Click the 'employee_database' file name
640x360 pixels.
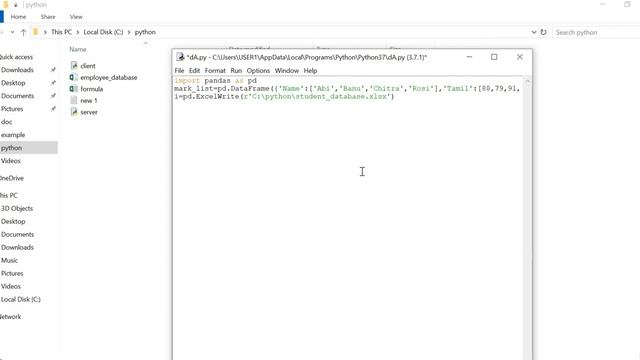coord(109,77)
